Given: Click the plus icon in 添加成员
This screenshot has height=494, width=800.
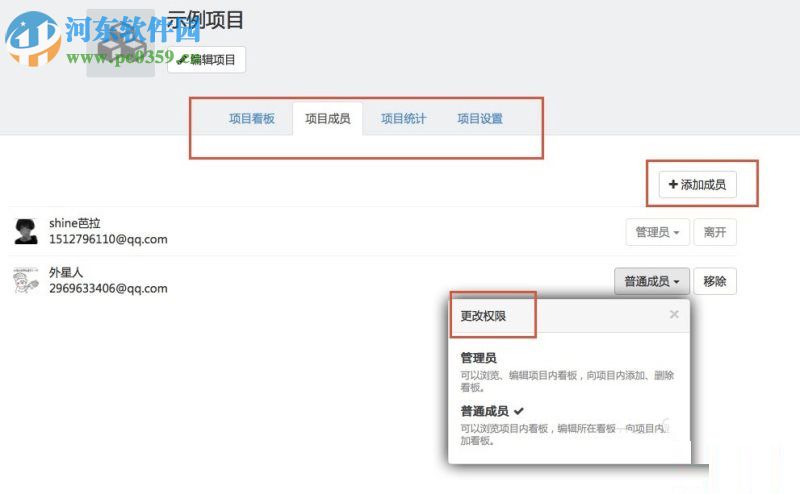Looking at the screenshot, I should point(673,184).
